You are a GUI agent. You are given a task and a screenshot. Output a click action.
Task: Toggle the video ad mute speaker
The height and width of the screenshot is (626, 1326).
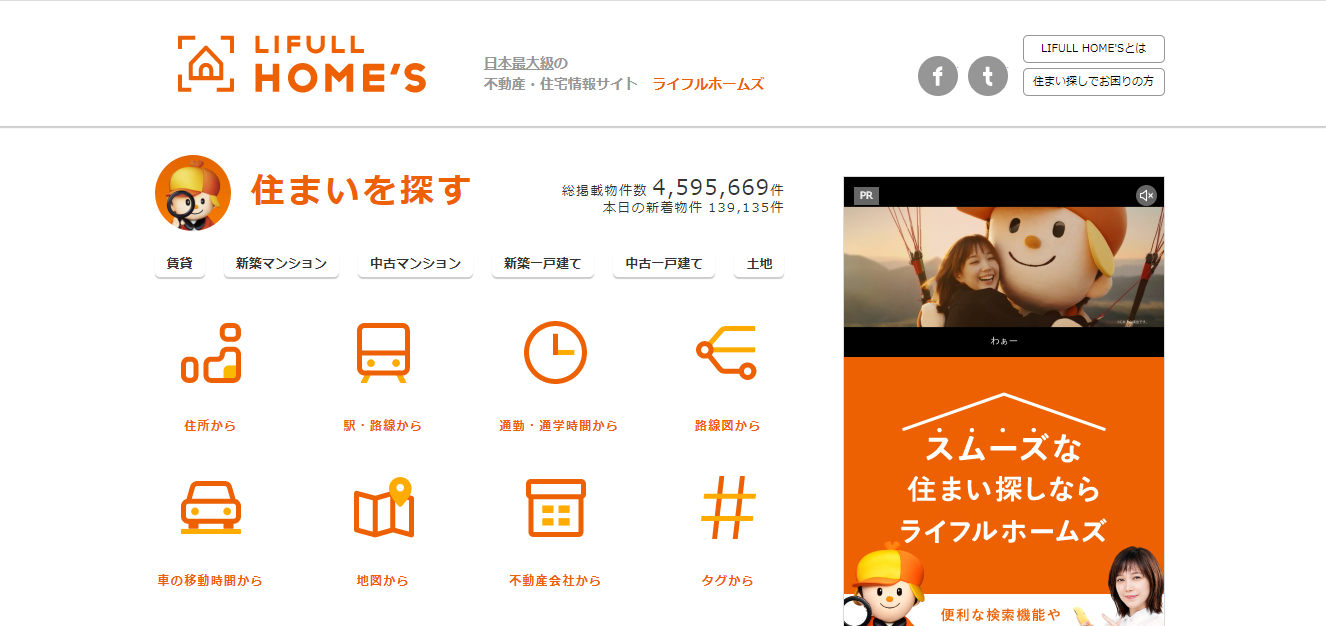[x=1146, y=195]
